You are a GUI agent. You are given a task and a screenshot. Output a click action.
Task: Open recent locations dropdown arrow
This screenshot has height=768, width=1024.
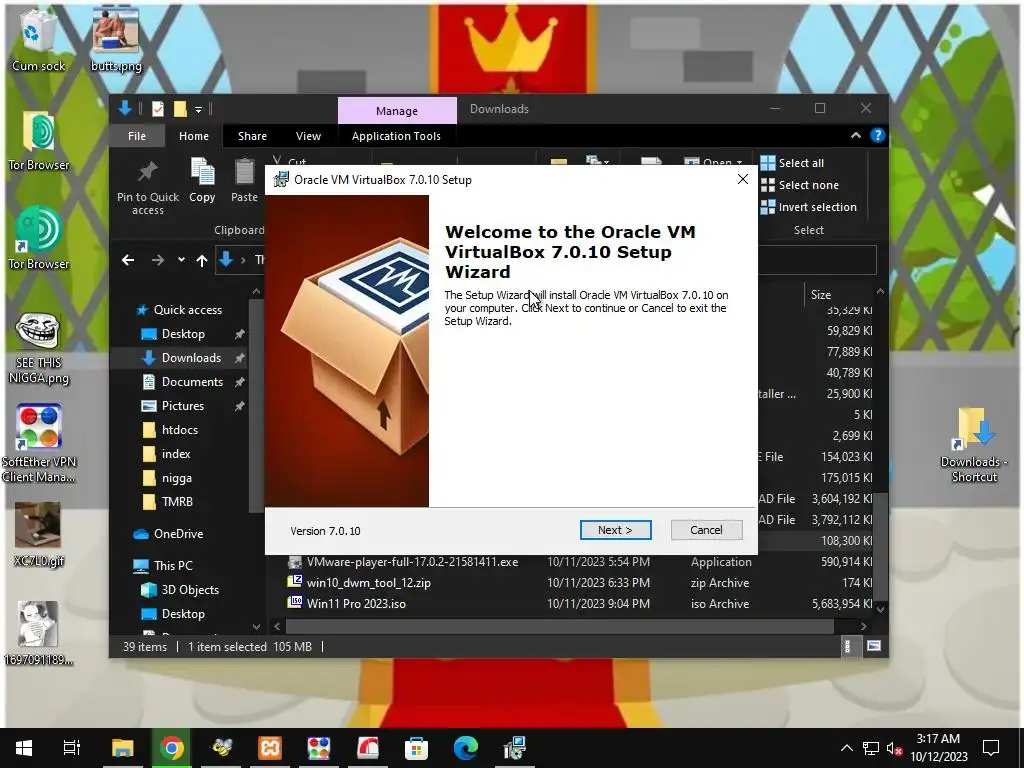(181, 260)
